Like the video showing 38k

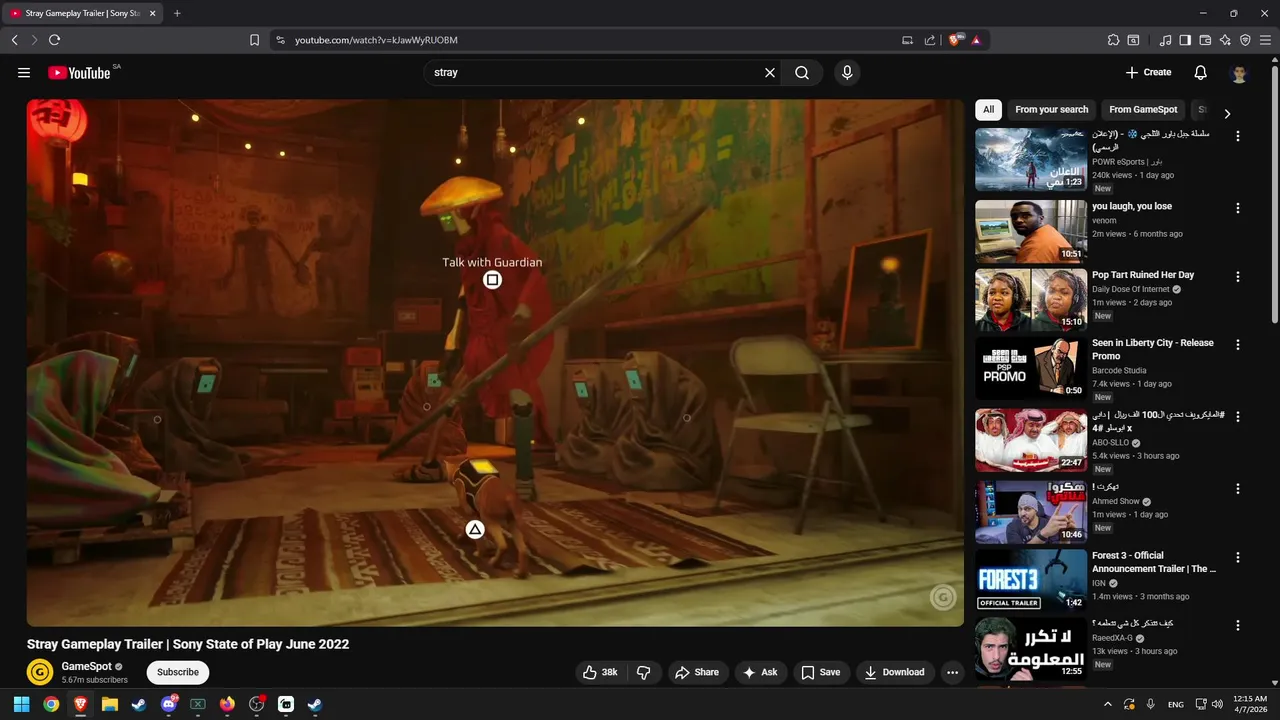pos(600,672)
